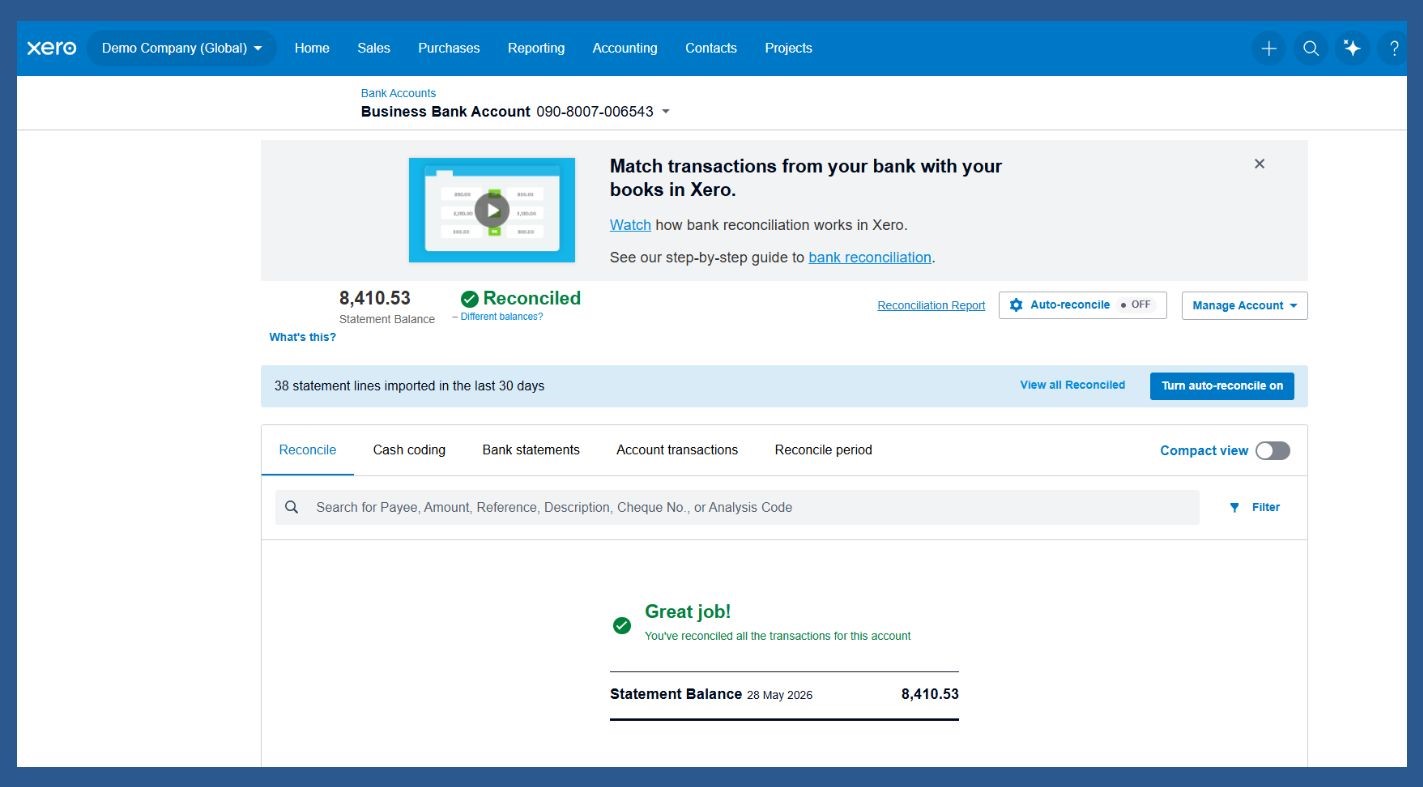
Task: Click the Turn auto-reconcile on button
Action: pyautogui.click(x=1222, y=386)
